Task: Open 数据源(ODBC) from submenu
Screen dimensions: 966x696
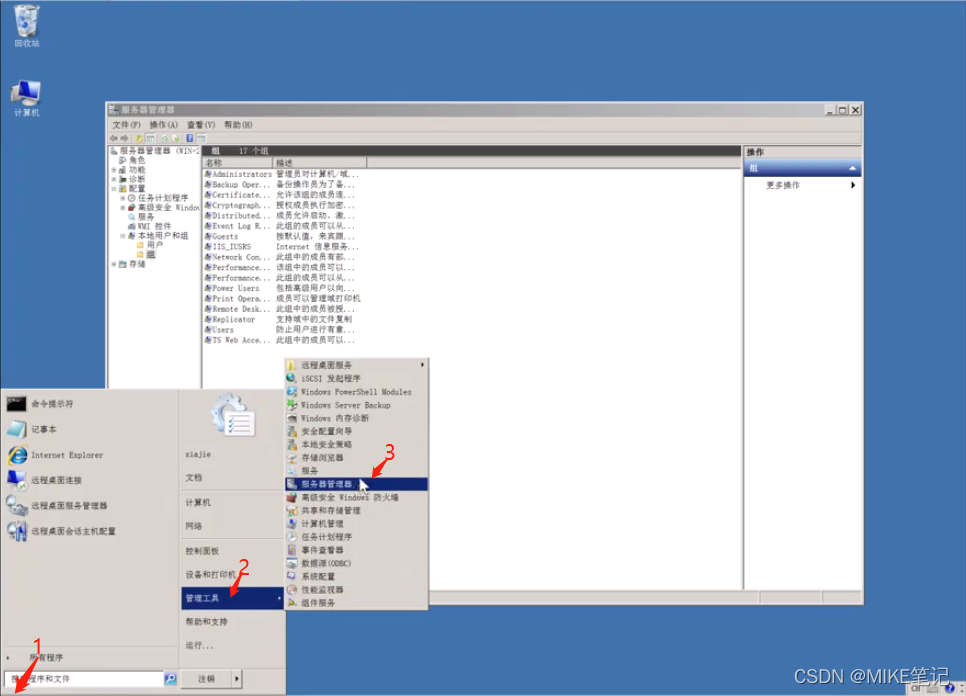Action: [x=356, y=563]
